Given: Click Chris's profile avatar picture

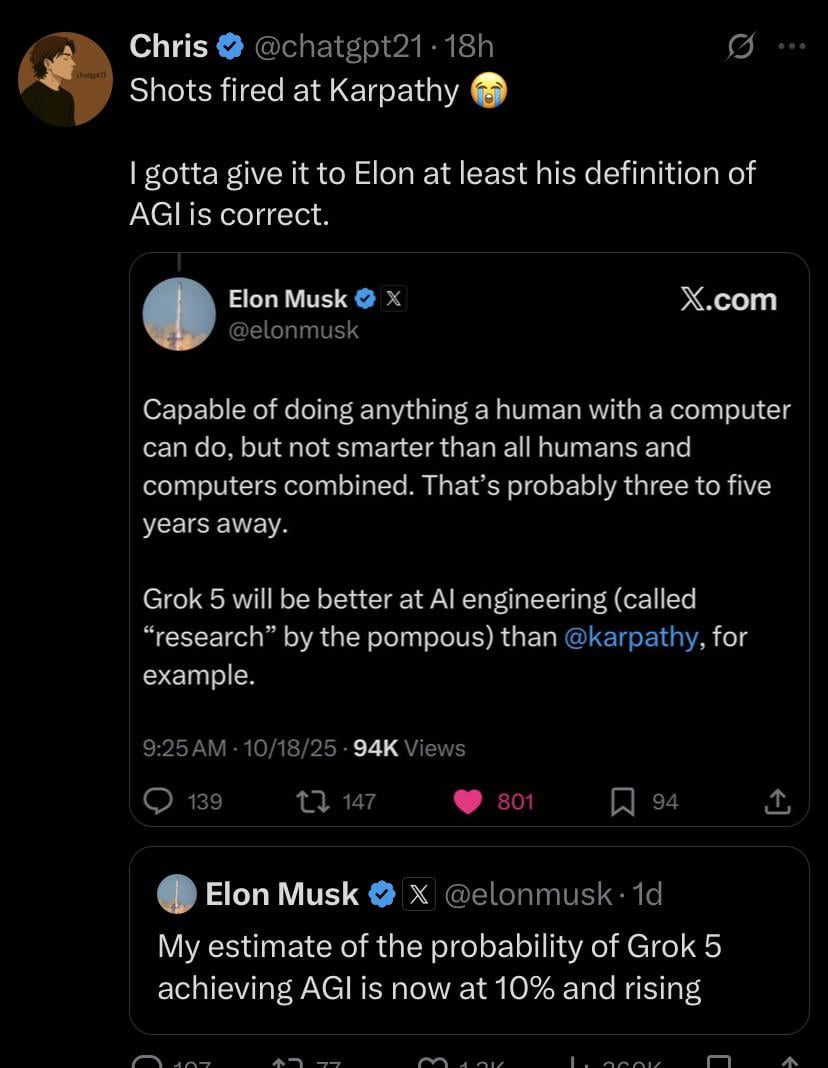Looking at the screenshot, I should pos(66,79).
